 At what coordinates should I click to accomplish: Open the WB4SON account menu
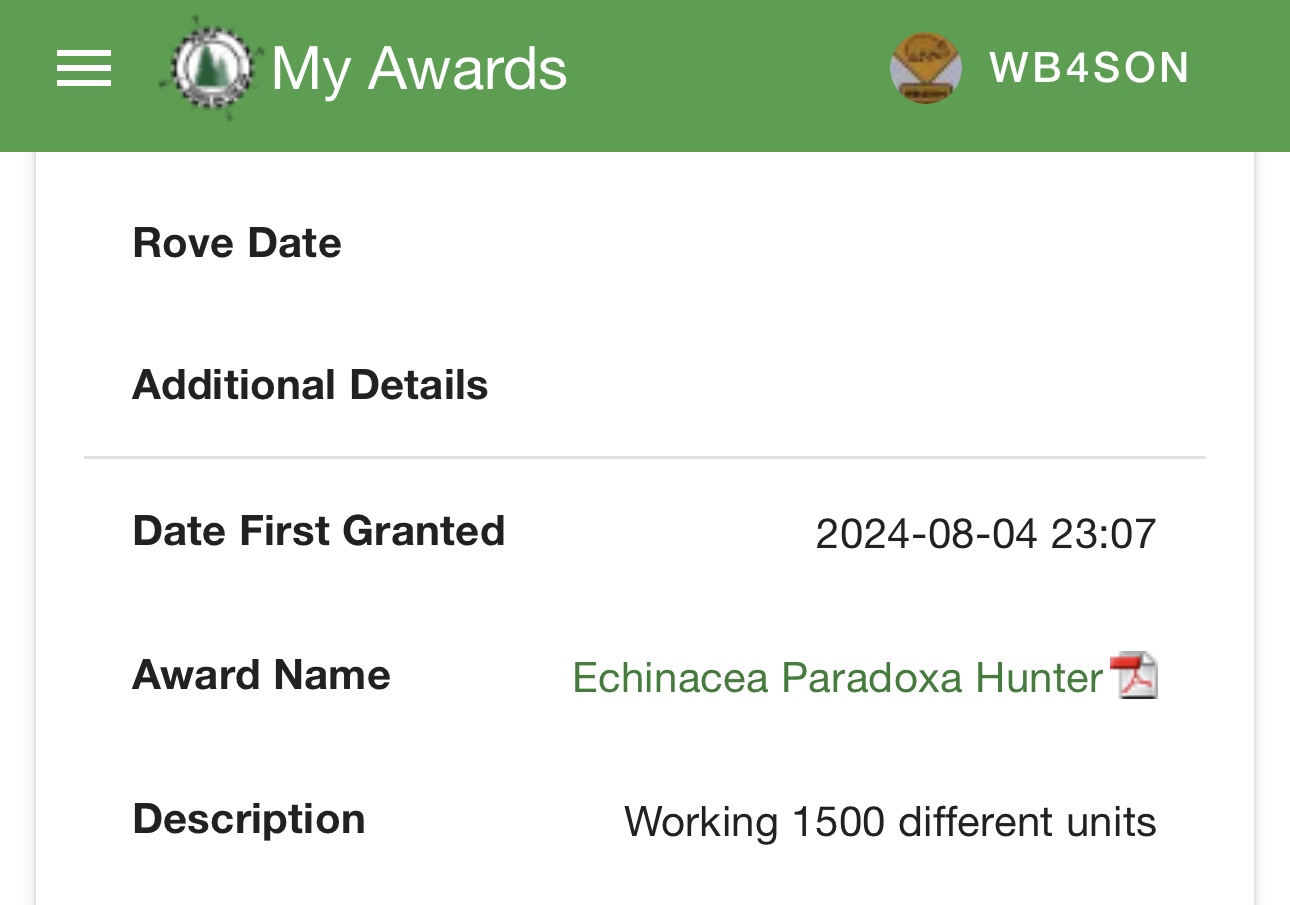pos(1088,68)
